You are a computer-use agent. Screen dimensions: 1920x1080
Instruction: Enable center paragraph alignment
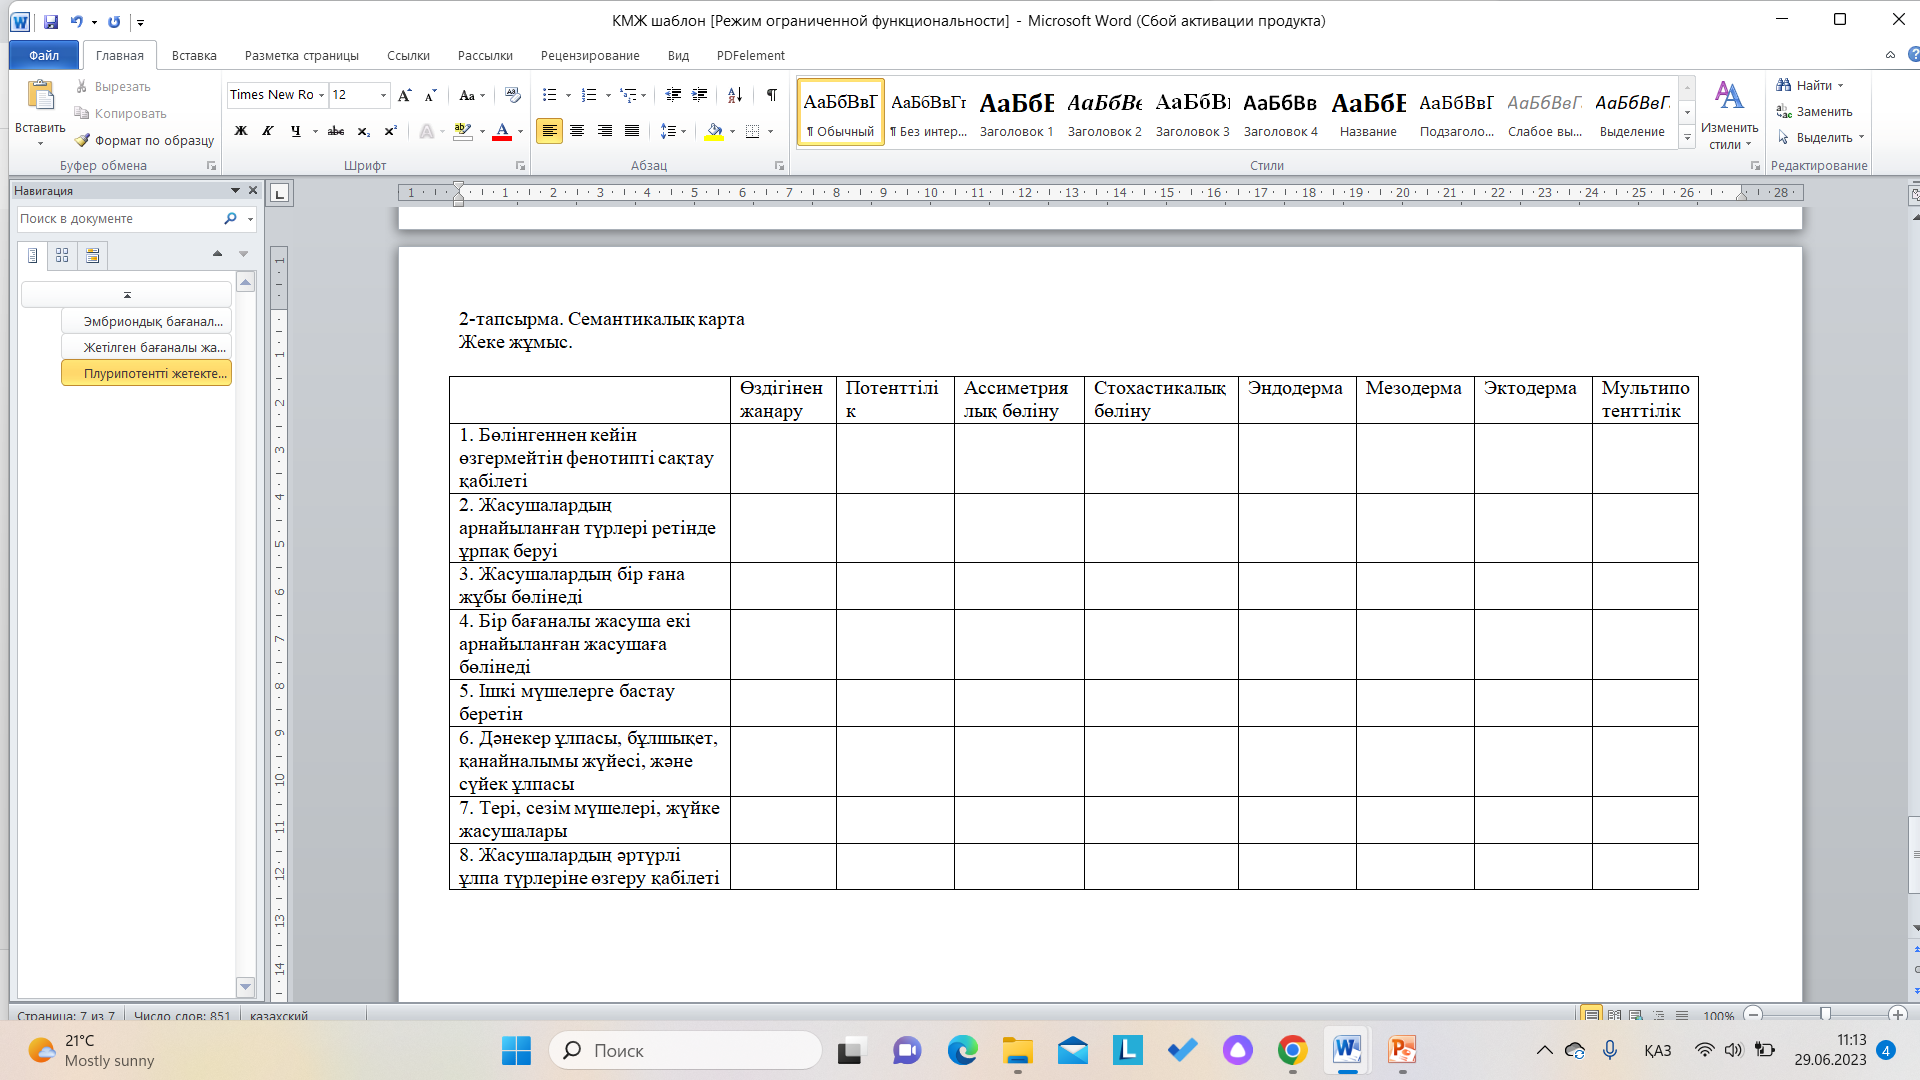coord(577,131)
